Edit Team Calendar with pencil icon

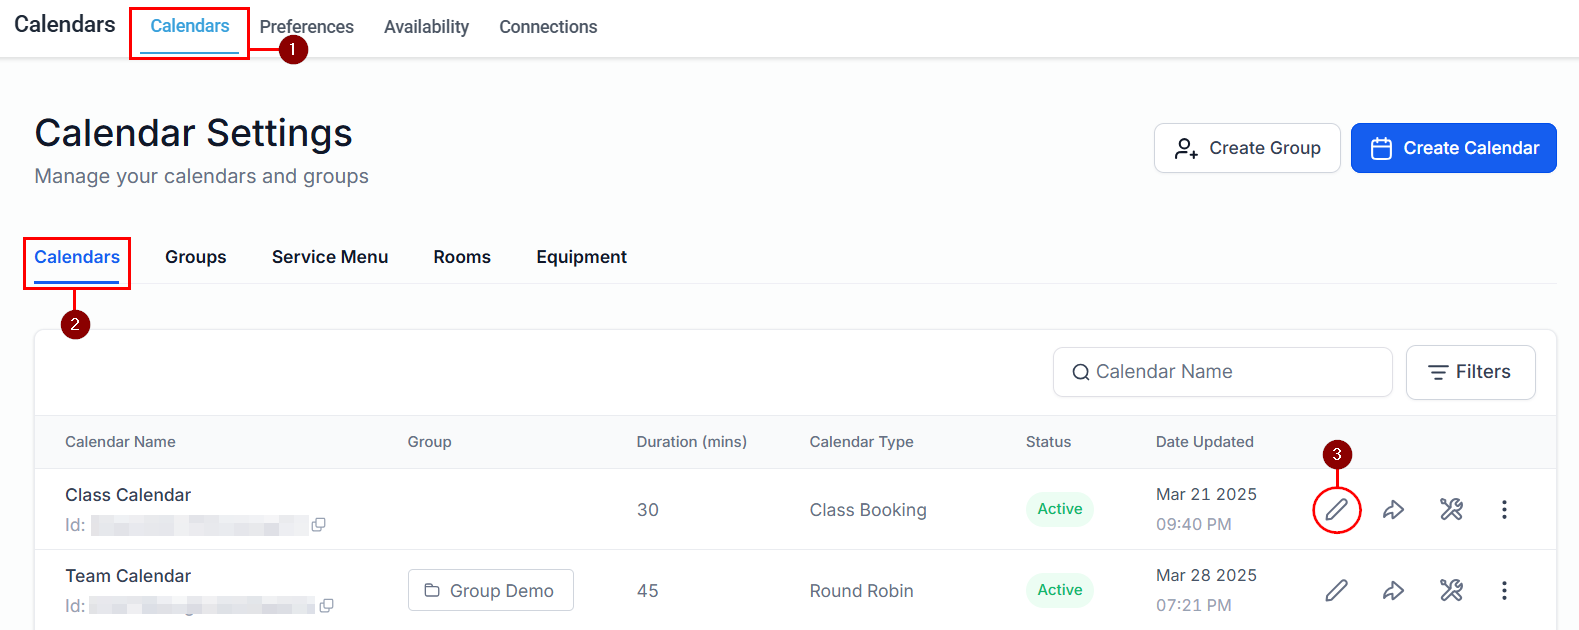[x=1336, y=591]
